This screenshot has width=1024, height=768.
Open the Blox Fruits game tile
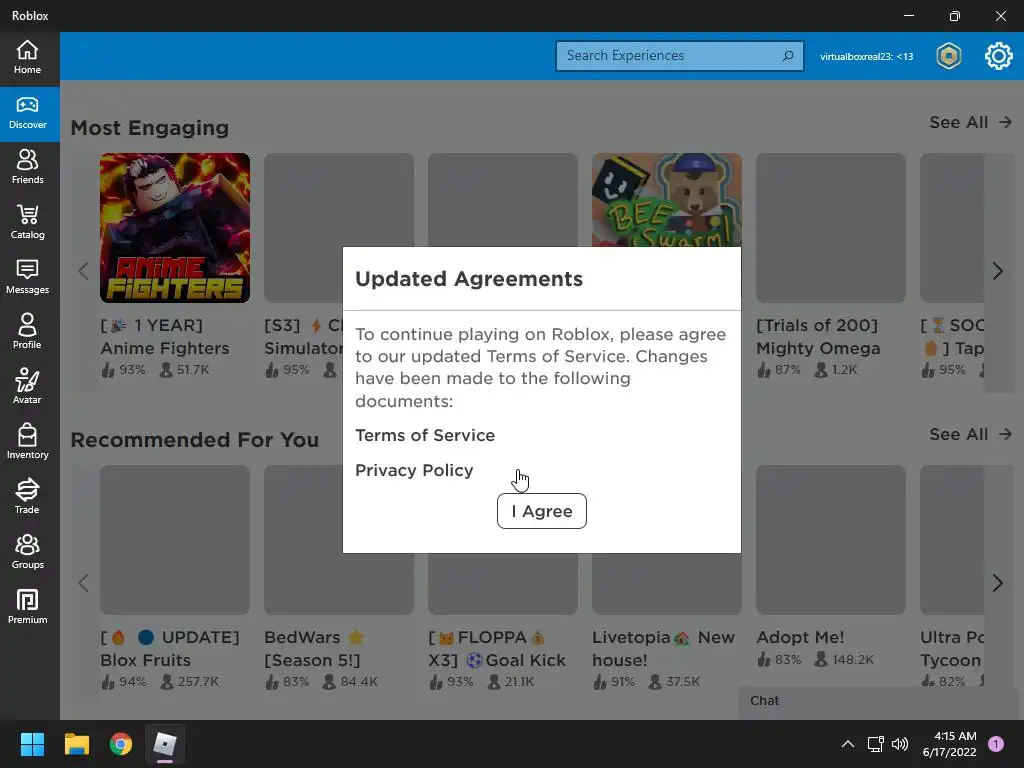click(x=175, y=540)
